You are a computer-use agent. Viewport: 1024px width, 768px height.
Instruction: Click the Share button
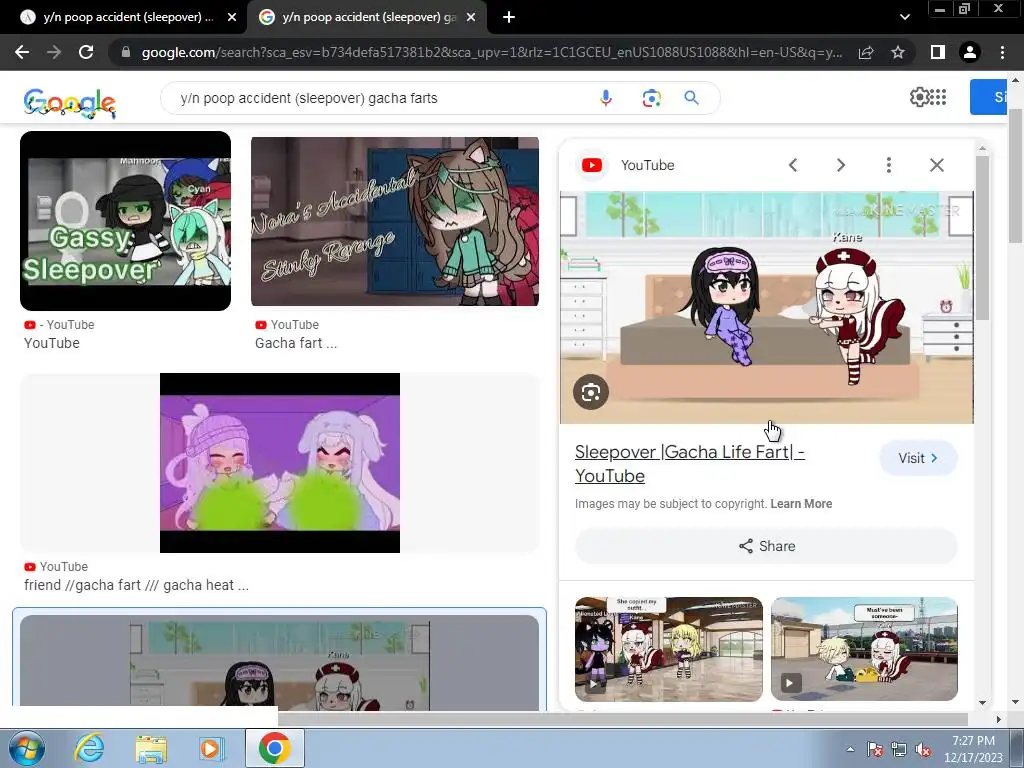pyautogui.click(x=767, y=546)
